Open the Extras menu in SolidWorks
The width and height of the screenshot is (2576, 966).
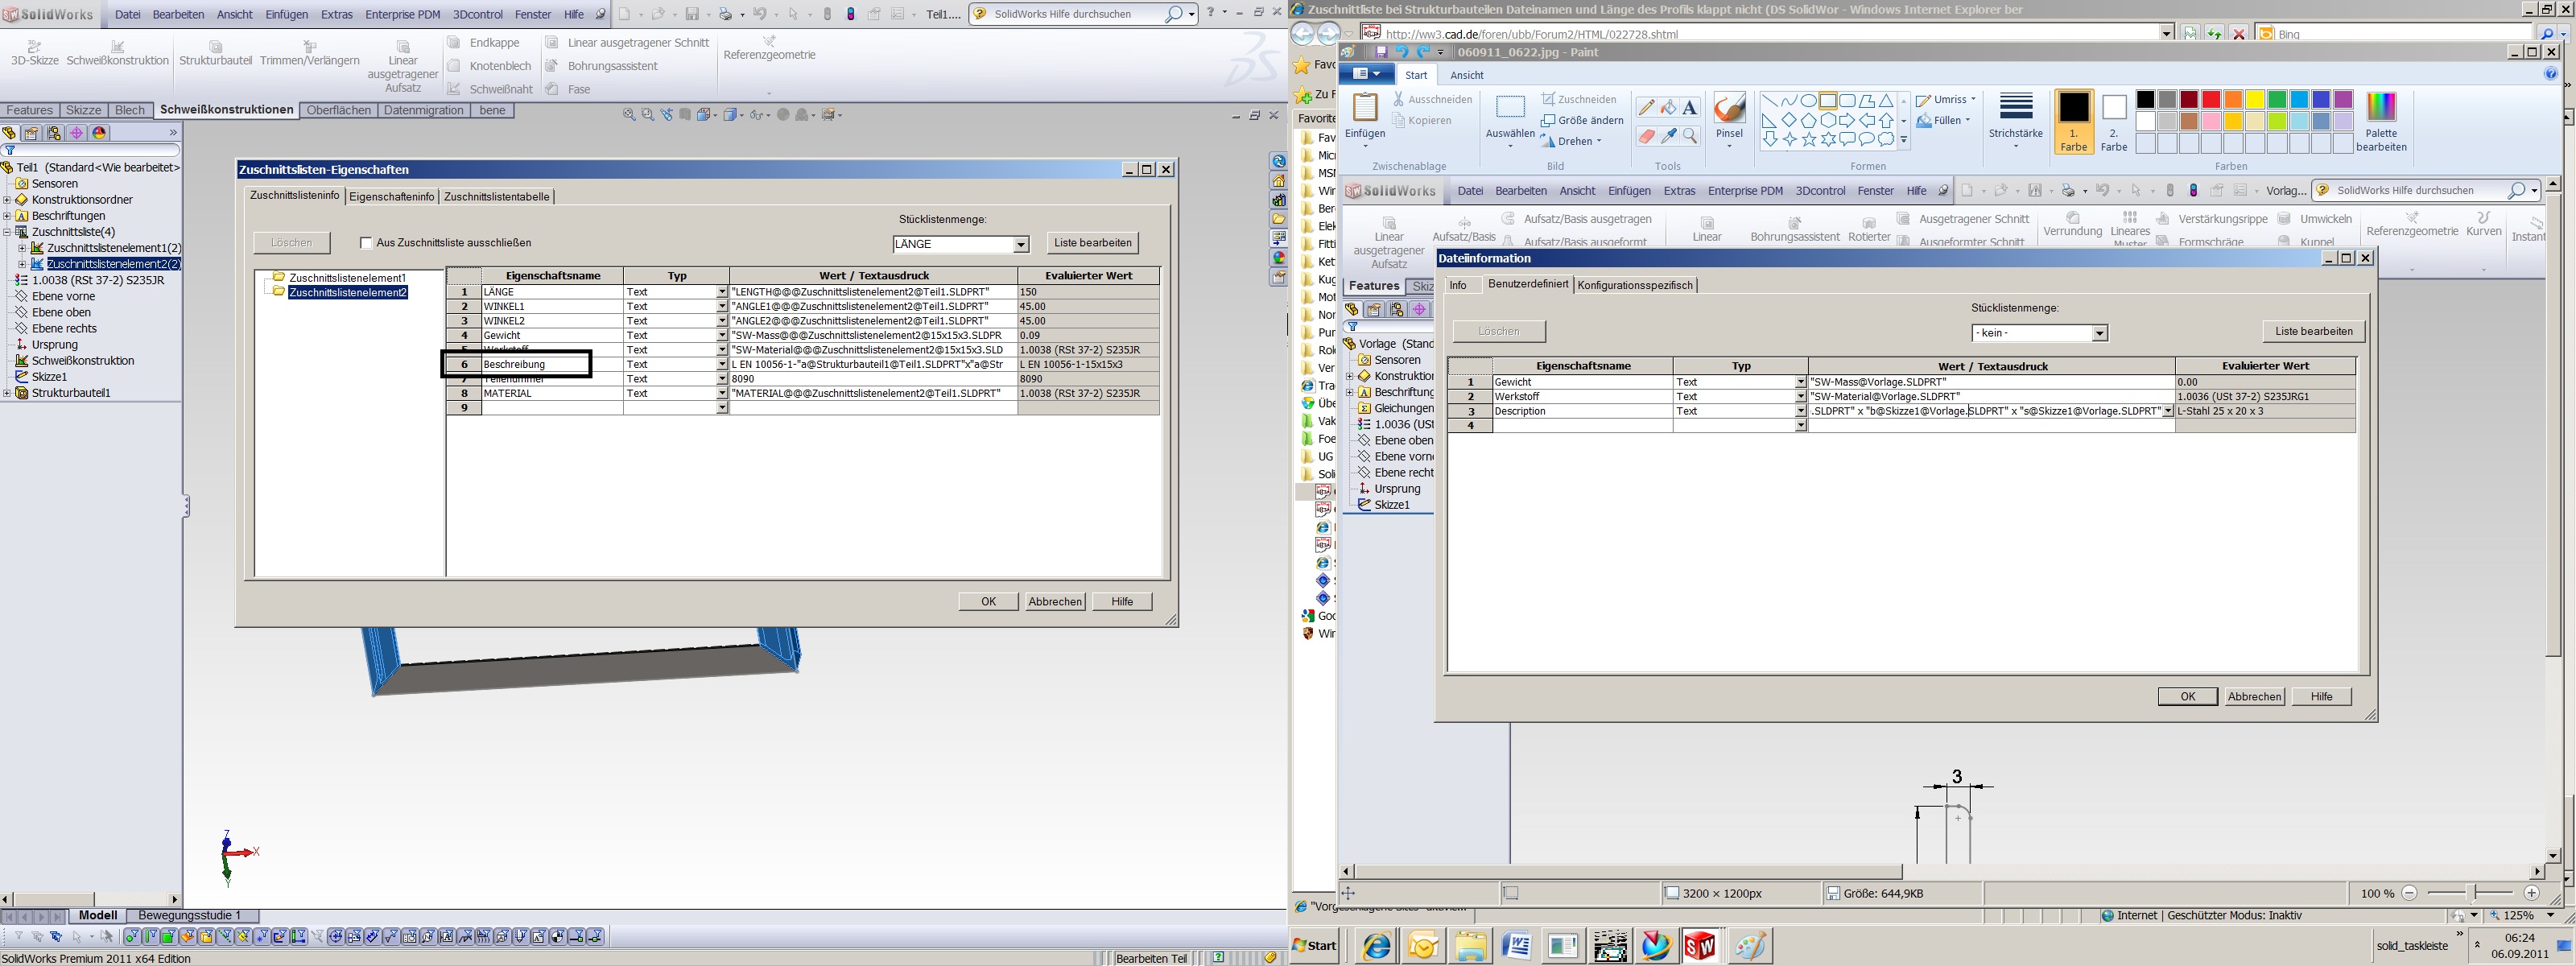point(337,15)
